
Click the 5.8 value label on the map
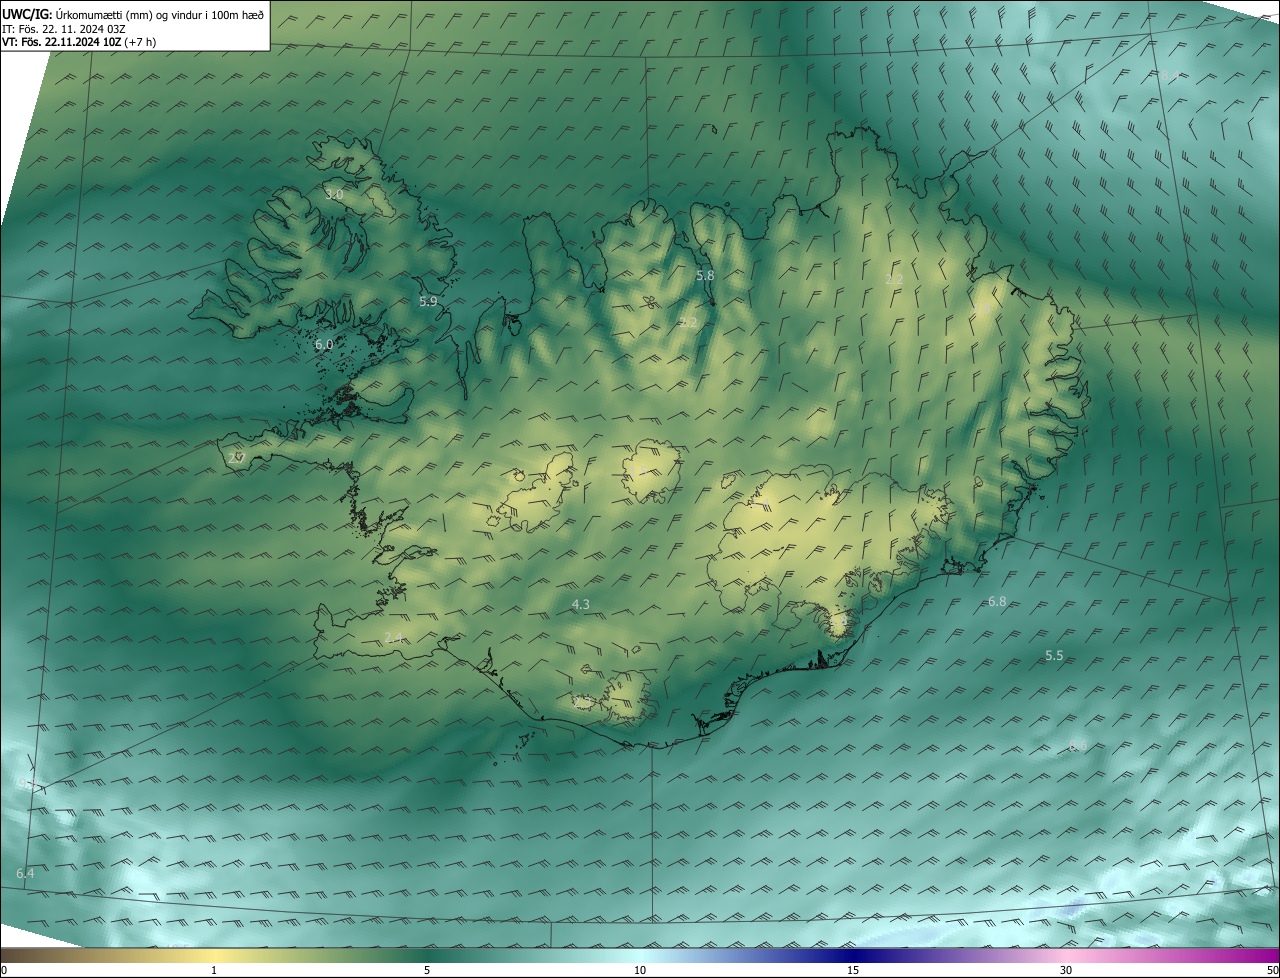(x=705, y=275)
